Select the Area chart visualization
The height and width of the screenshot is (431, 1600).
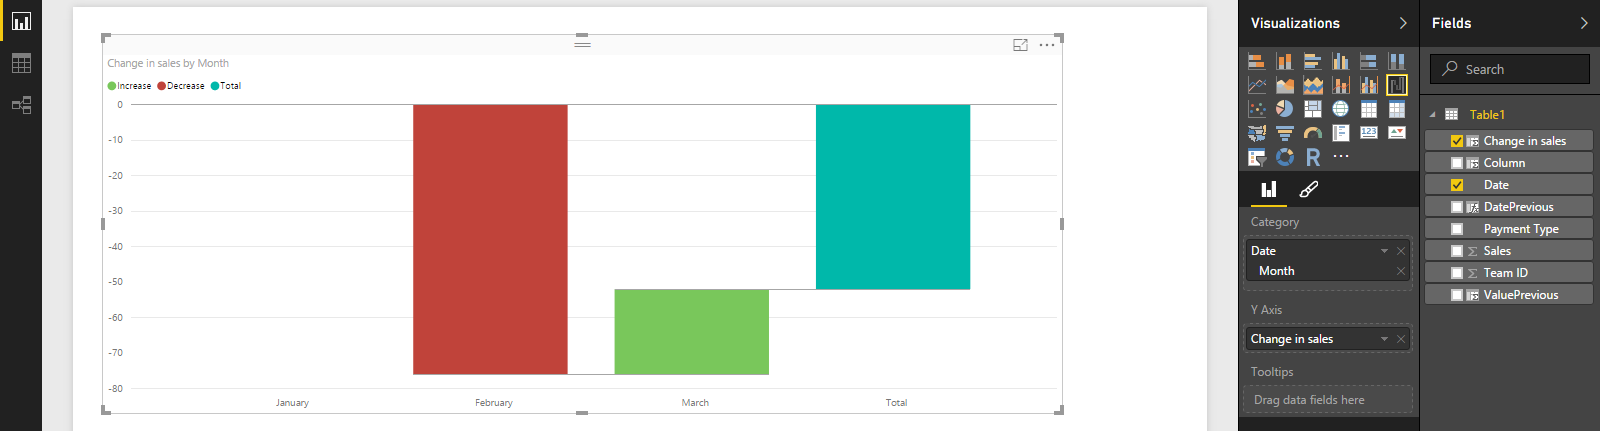tap(1285, 85)
